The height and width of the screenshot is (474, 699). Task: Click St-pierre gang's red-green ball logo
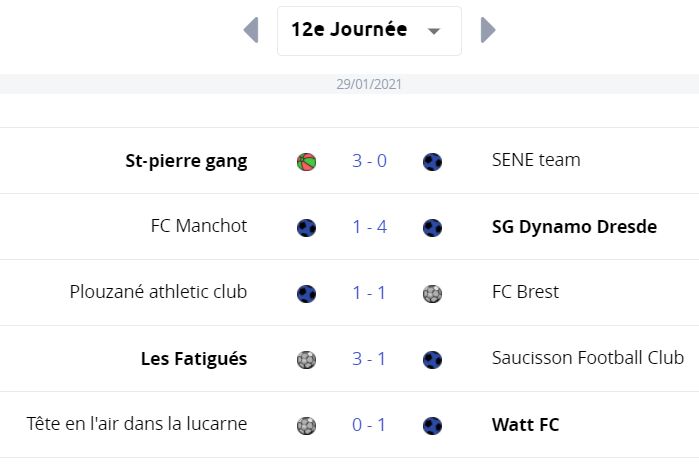306,161
